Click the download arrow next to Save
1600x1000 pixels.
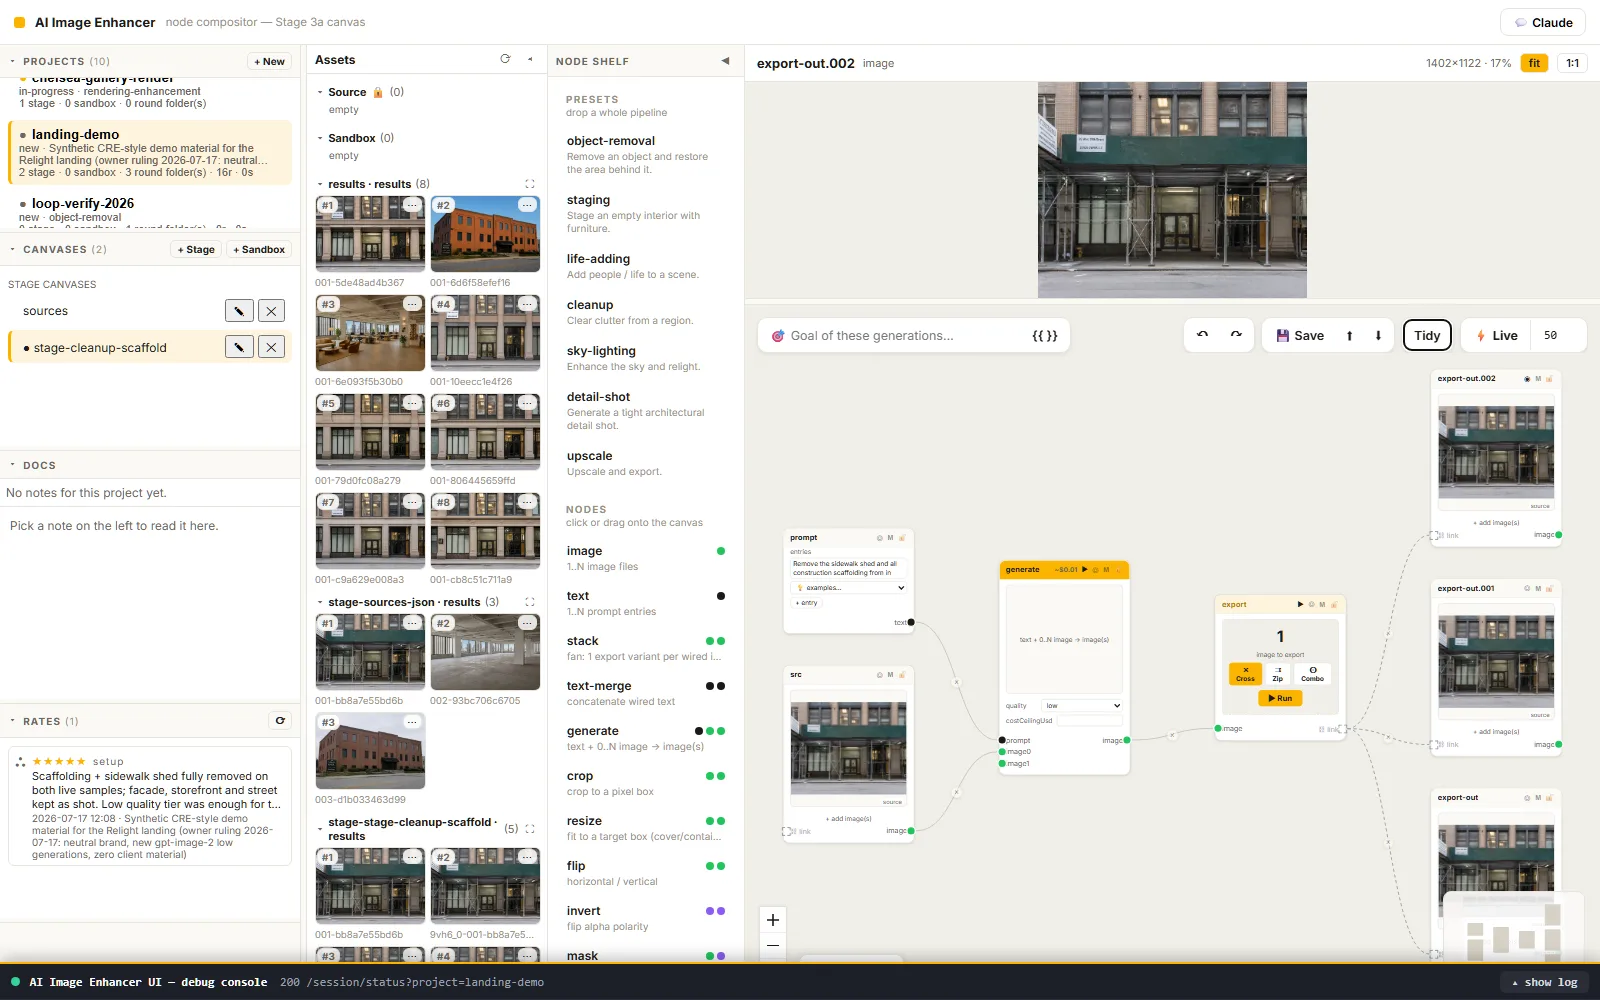1378,336
